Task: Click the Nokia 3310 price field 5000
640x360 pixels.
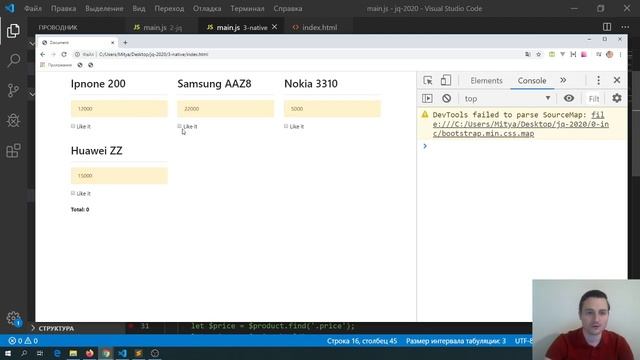Action: coord(332,109)
